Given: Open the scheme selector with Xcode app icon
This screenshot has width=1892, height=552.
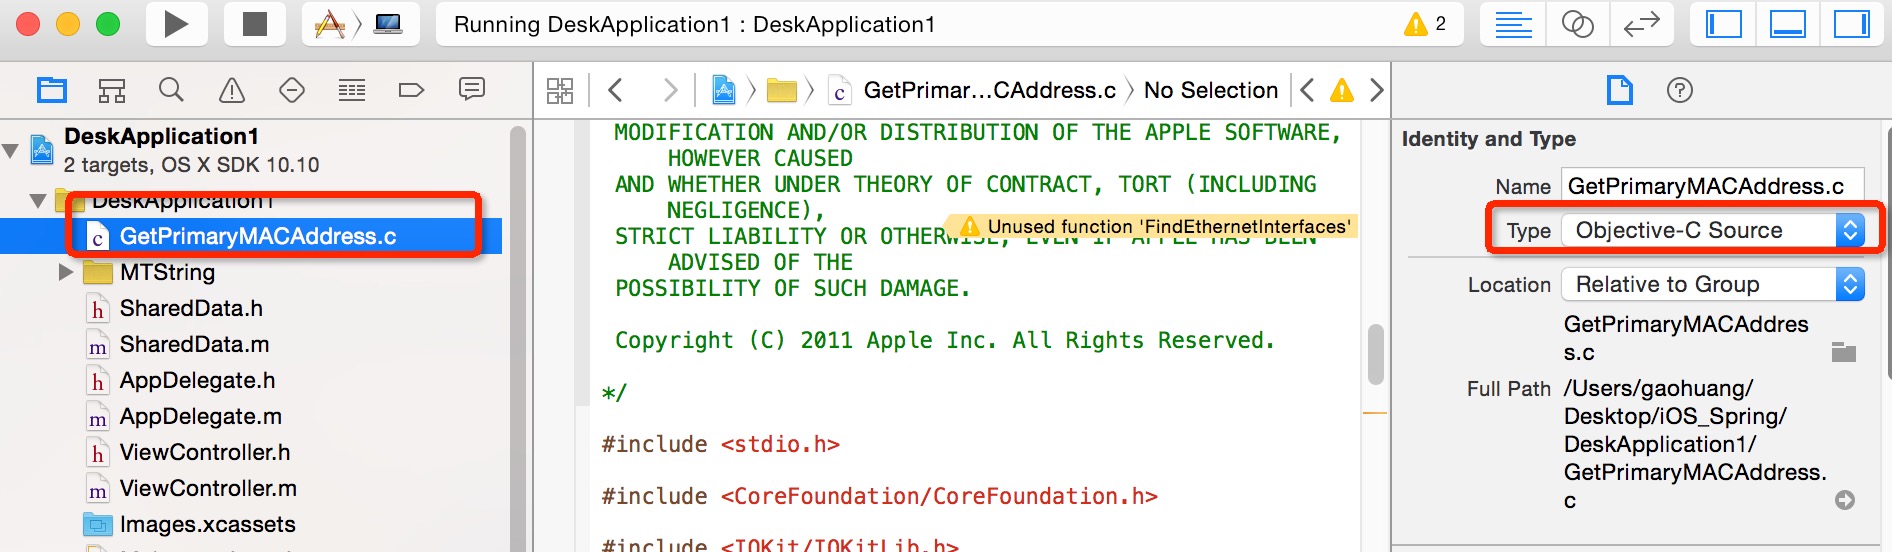Looking at the screenshot, I should tap(330, 24).
